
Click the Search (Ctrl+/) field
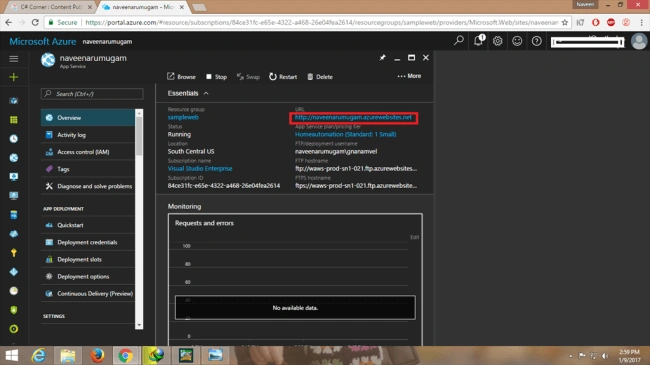tap(92, 94)
